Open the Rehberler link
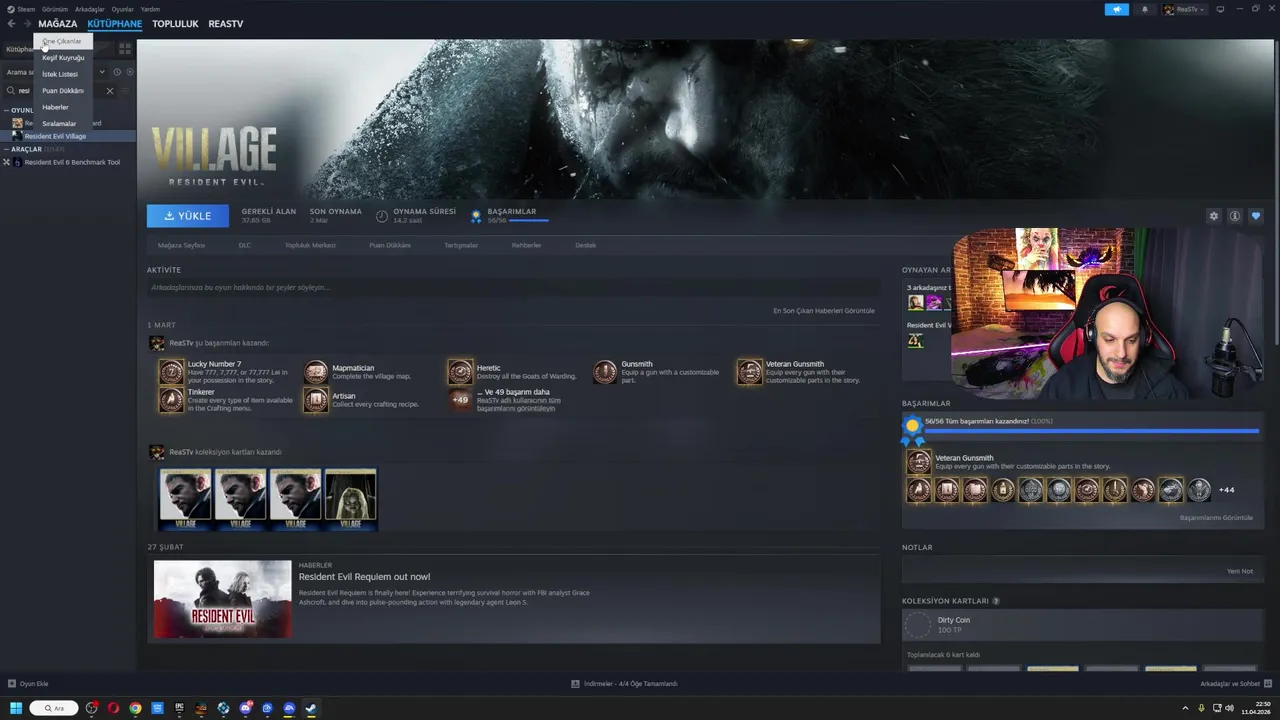The image size is (1280, 720). pos(526,245)
